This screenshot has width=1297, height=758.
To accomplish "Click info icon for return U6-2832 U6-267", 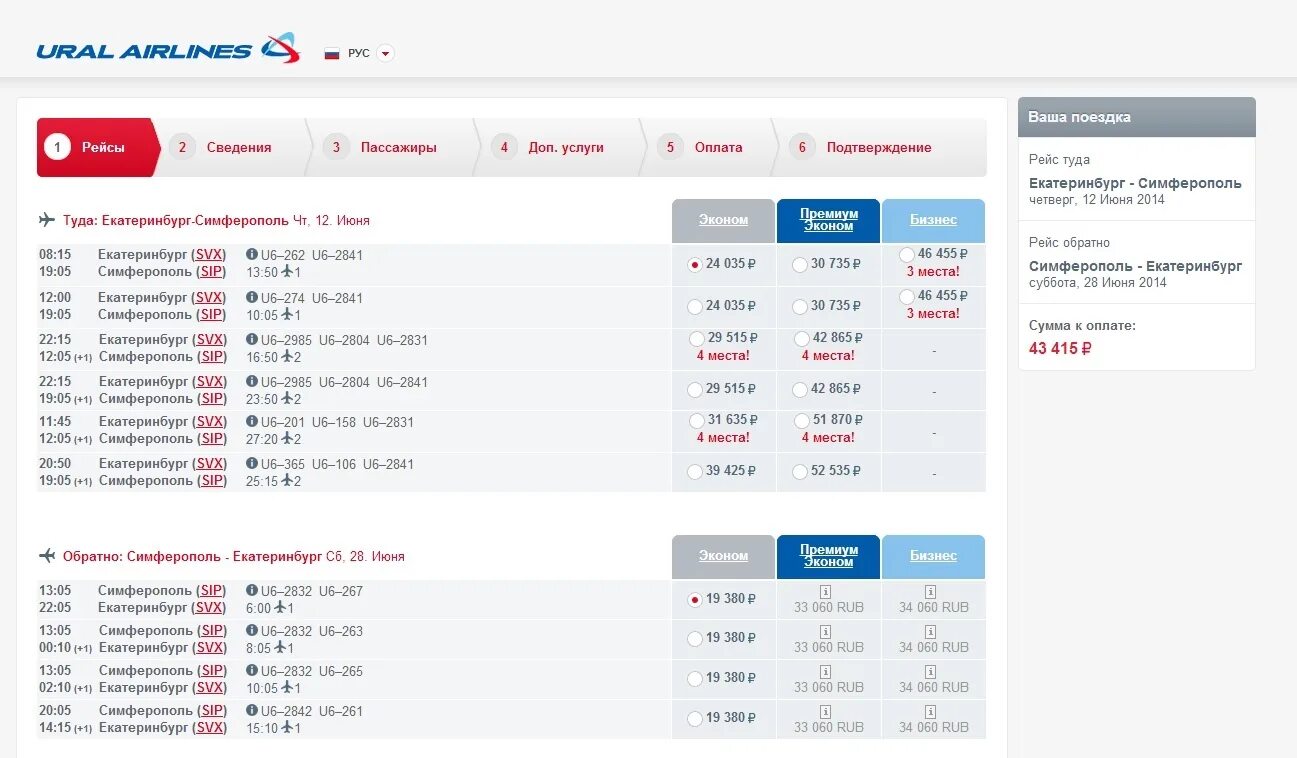I will 252,590.
